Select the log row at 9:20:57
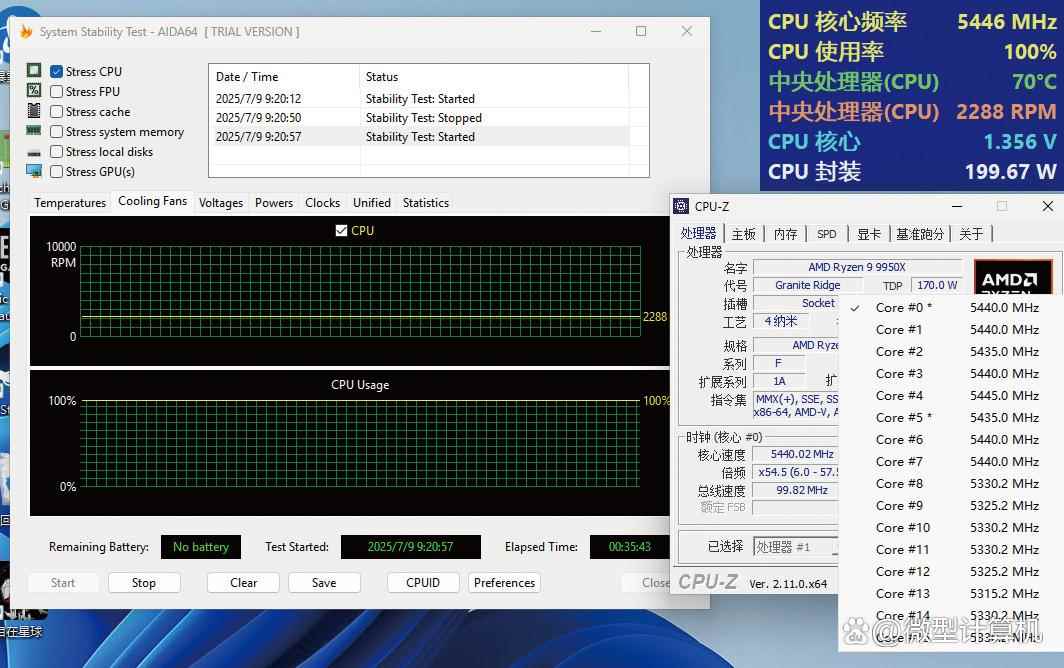Viewport: 1064px width, 668px height. tap(419, 137)
